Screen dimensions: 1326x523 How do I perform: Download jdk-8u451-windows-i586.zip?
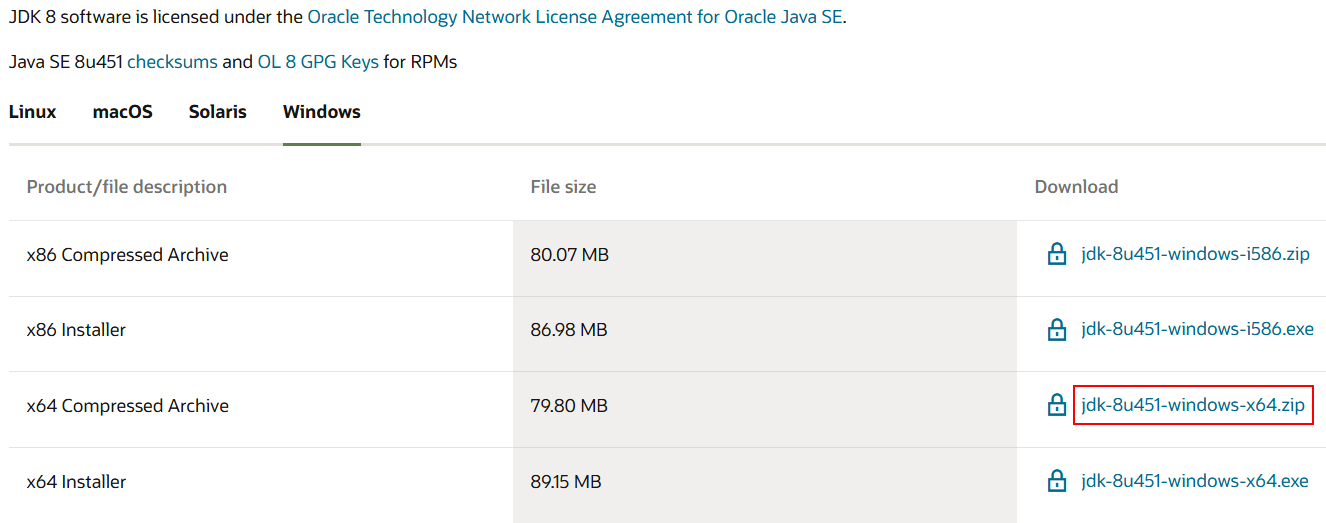tap(1195, 254)
